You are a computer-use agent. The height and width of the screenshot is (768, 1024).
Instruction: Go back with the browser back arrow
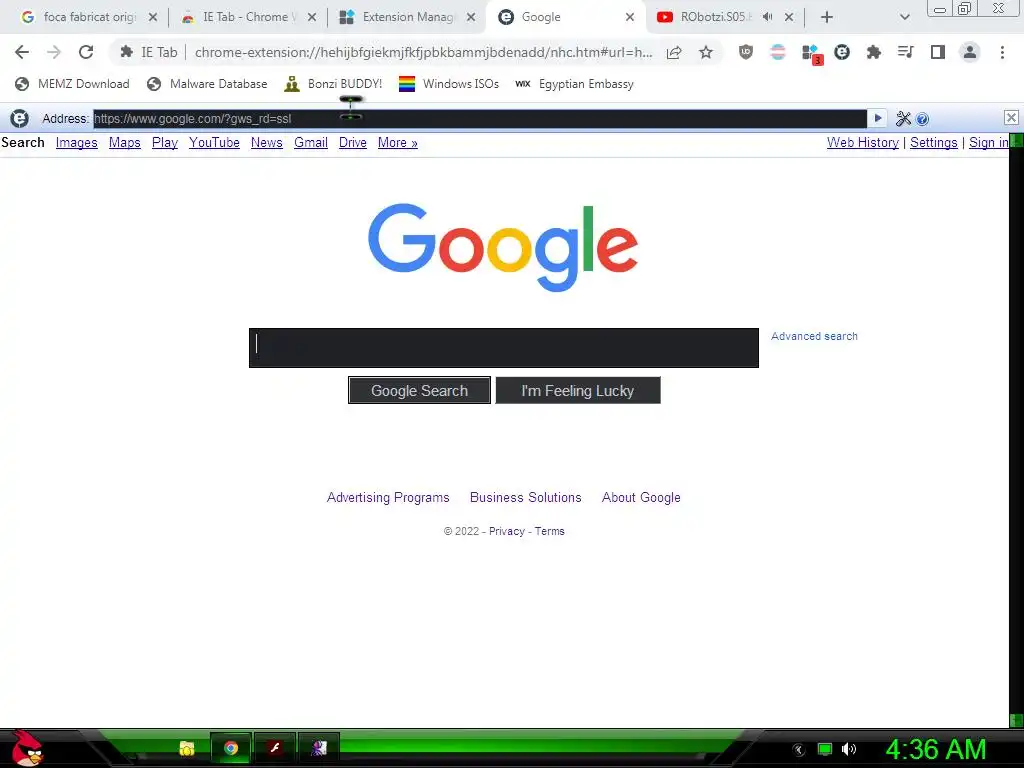click(x=22, y=52)
